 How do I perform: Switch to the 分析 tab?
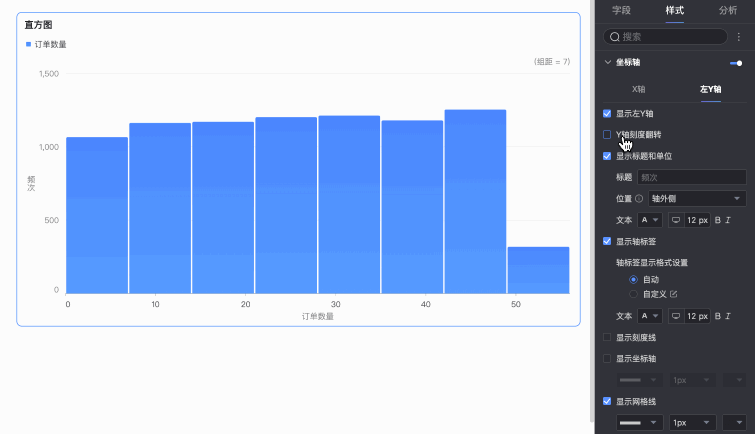coord(728,10)
